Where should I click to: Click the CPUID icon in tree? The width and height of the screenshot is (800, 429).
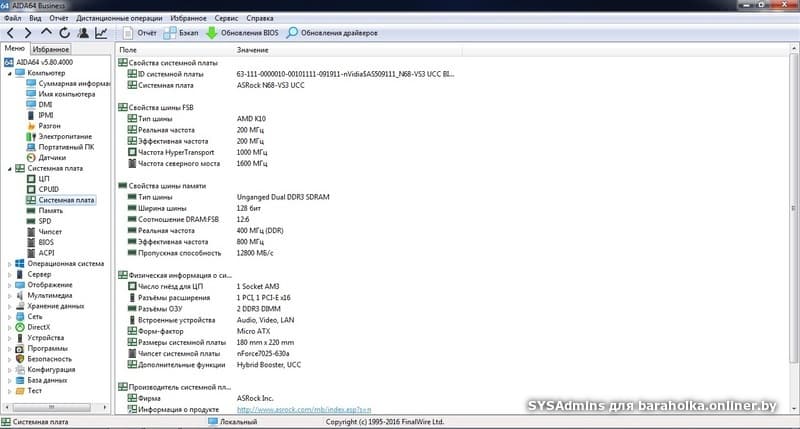31,189
